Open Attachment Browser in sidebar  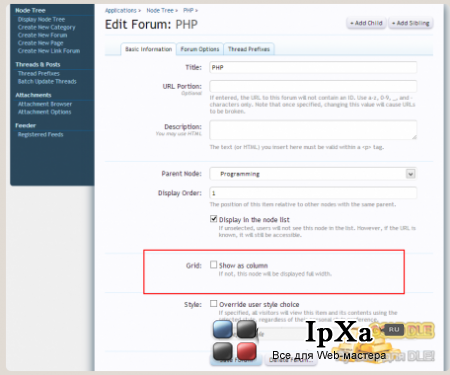(x=45, y=104)
